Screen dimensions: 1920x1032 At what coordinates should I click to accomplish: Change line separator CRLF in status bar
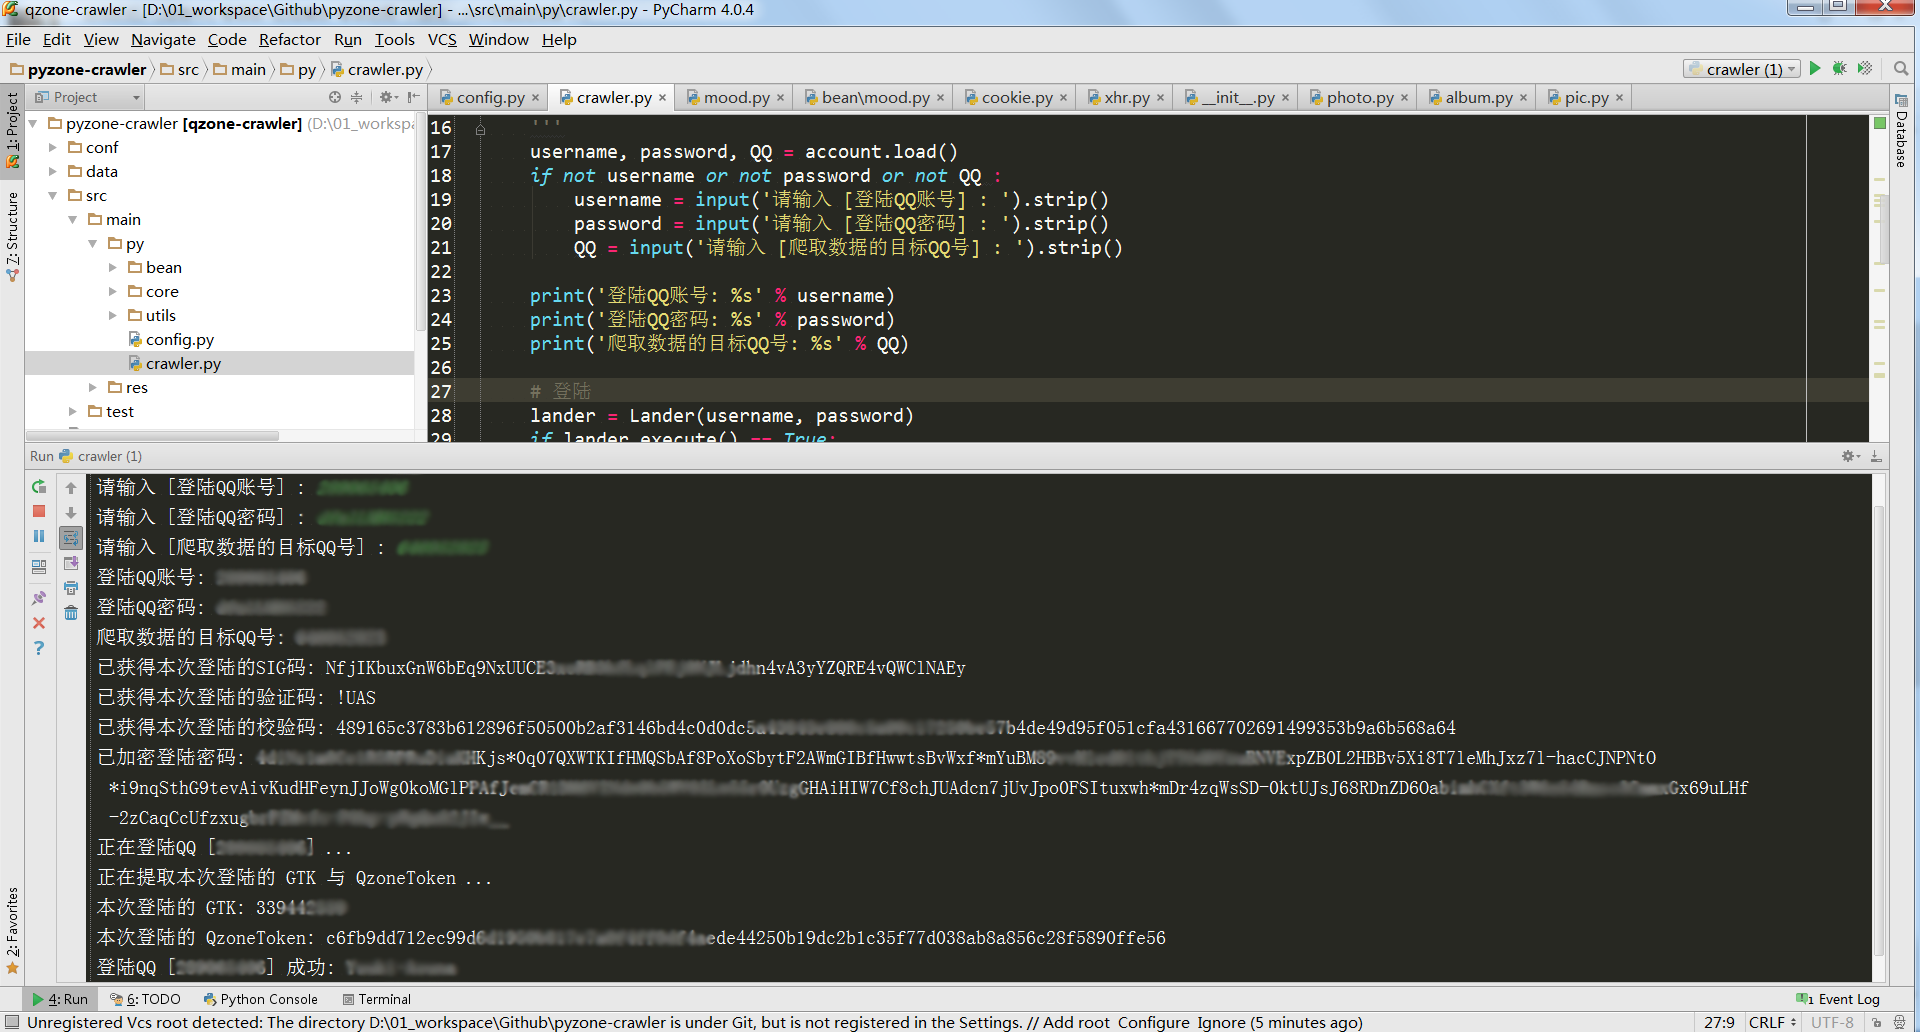pos(1772,1022)
